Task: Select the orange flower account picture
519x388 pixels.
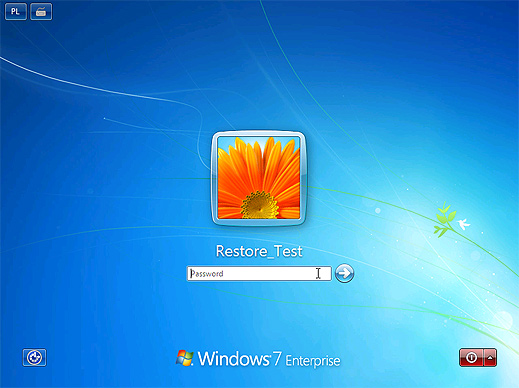Action: click(x=259, y=178)
